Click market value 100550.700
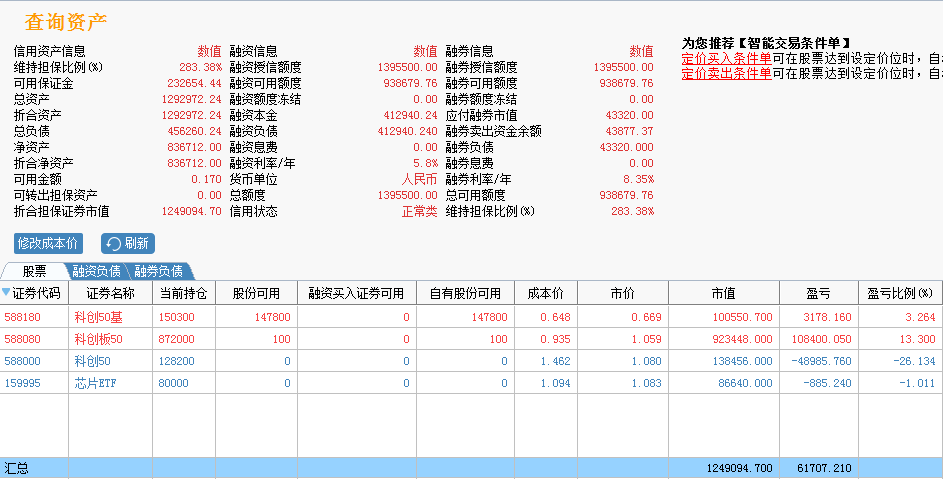Screen dimensions: 943x479 click(x=742, y=317)
